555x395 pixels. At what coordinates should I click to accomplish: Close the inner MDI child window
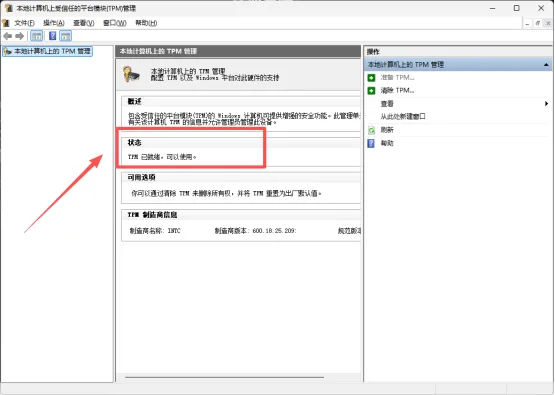pyautogui.click(x=548, y=23)
